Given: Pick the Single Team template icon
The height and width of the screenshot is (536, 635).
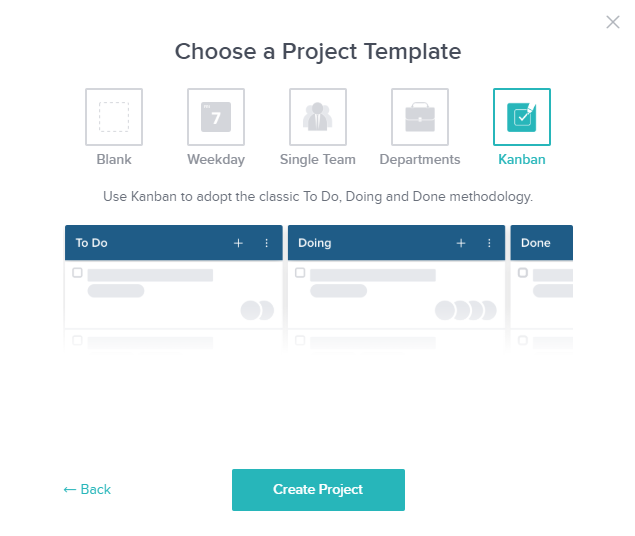Looking at the screenshot, I should coord(318,117).
